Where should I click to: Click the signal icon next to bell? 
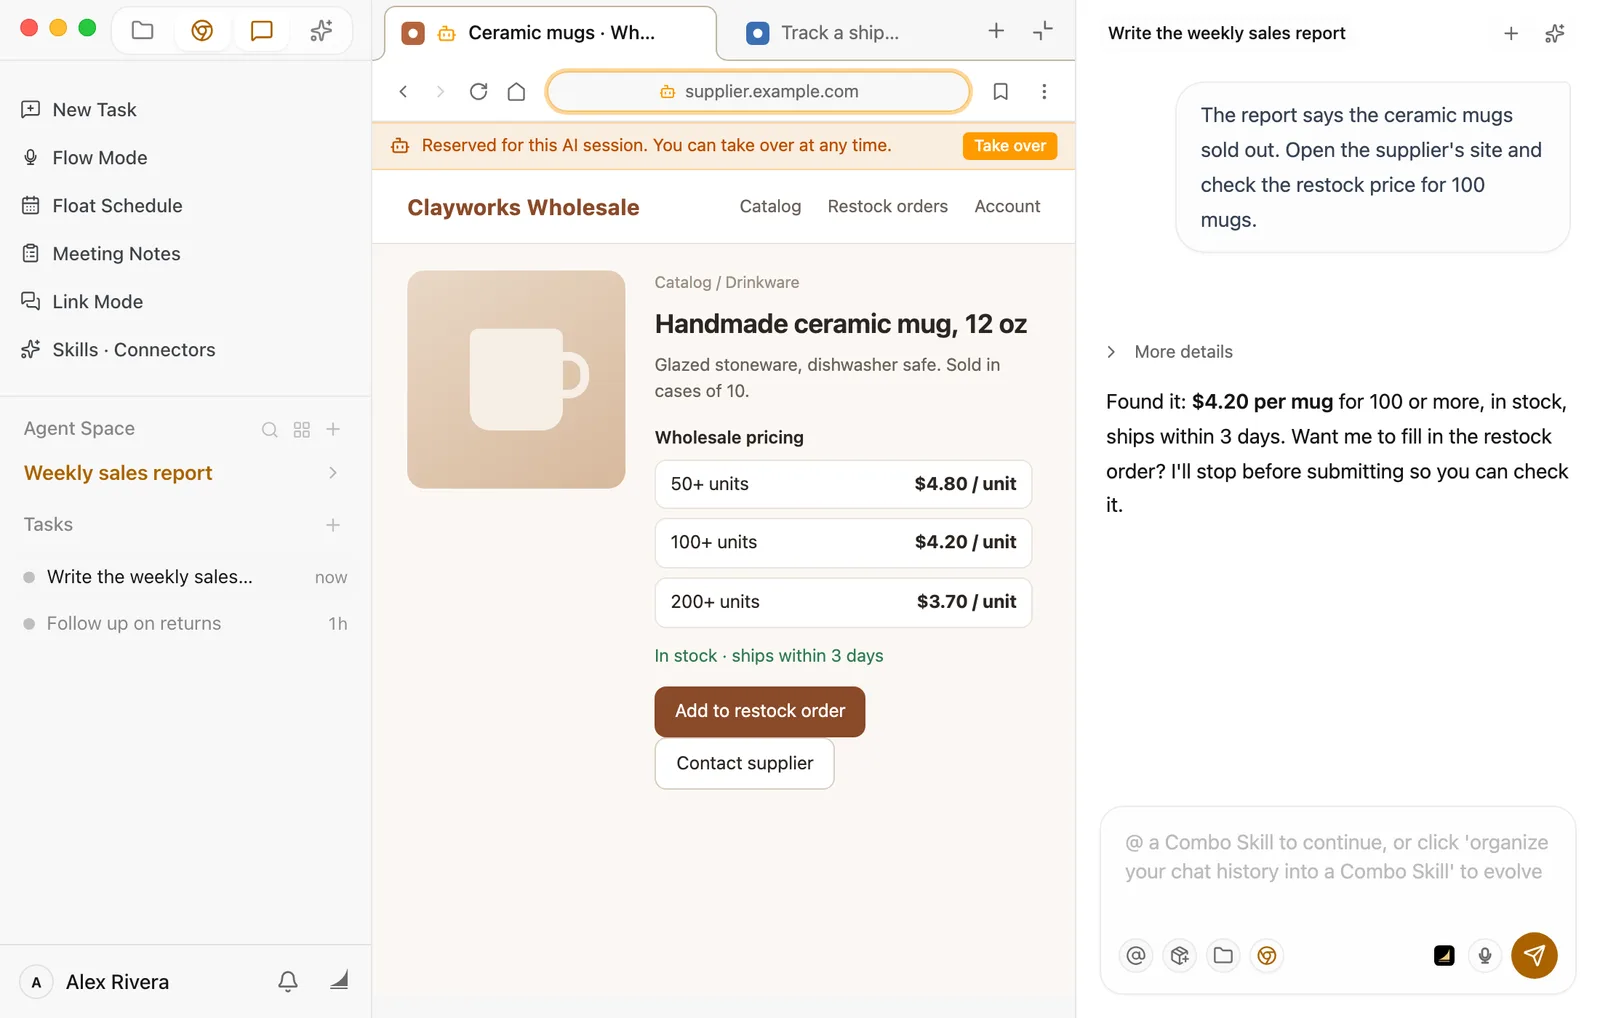pos(339,980)
